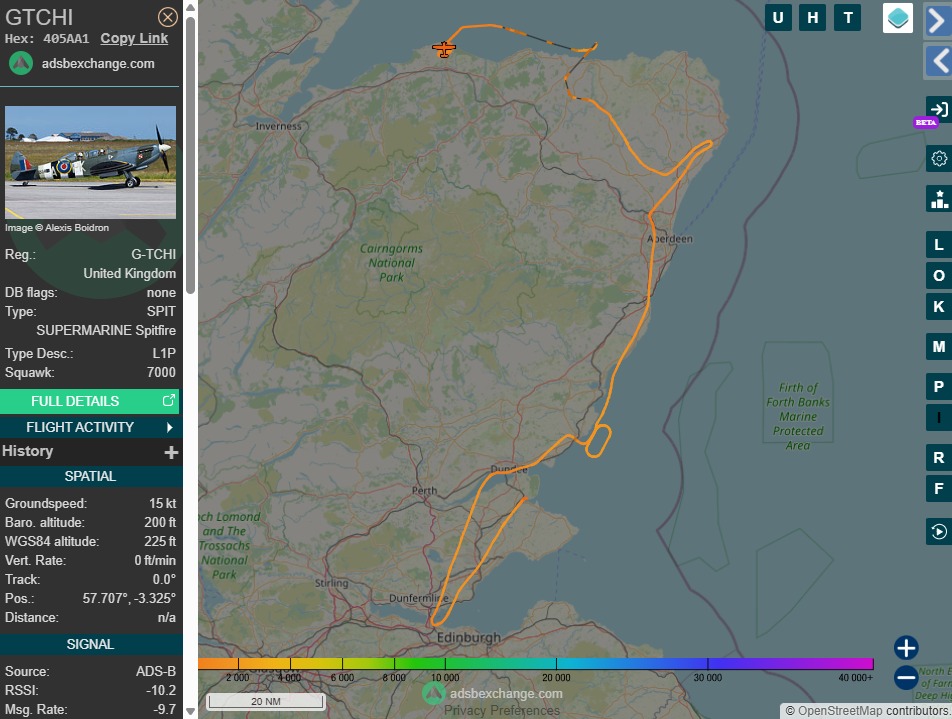Close the GTCHI aircraft panel

(x=168, y=17)
